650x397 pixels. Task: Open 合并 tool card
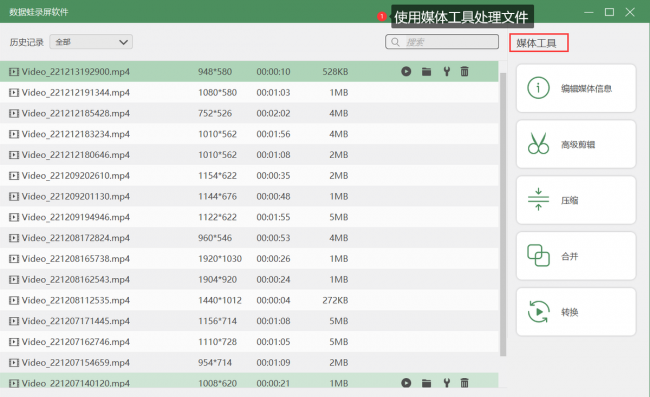pos(576,256)
